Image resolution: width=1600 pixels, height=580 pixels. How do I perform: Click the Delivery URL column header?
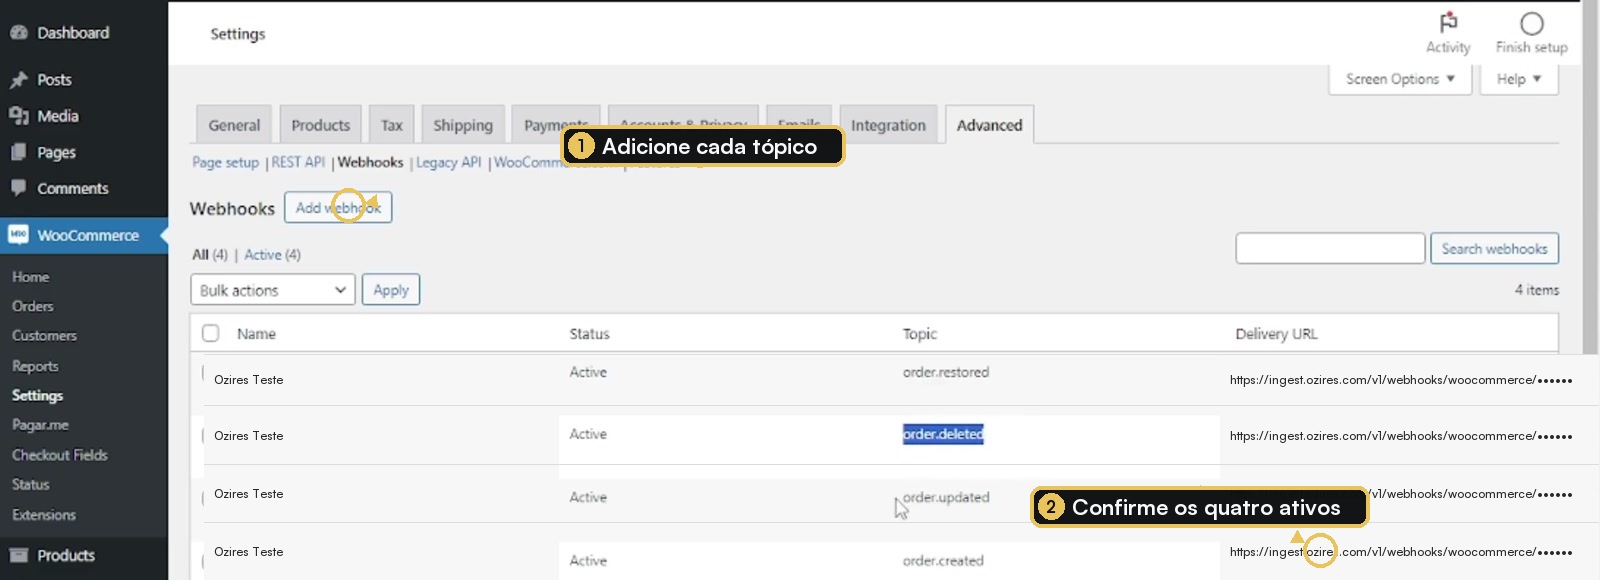tap(1276, 334)
